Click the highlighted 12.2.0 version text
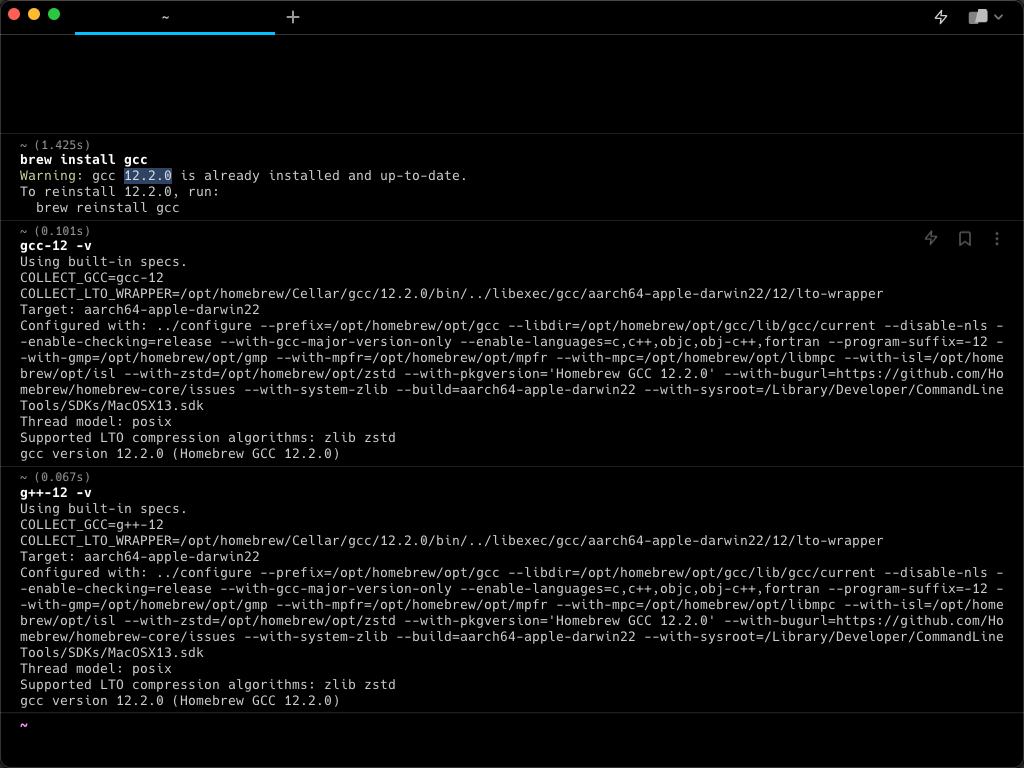This screenshot has width=1024, height=768. pyautogui.click(x=148, y=176)
